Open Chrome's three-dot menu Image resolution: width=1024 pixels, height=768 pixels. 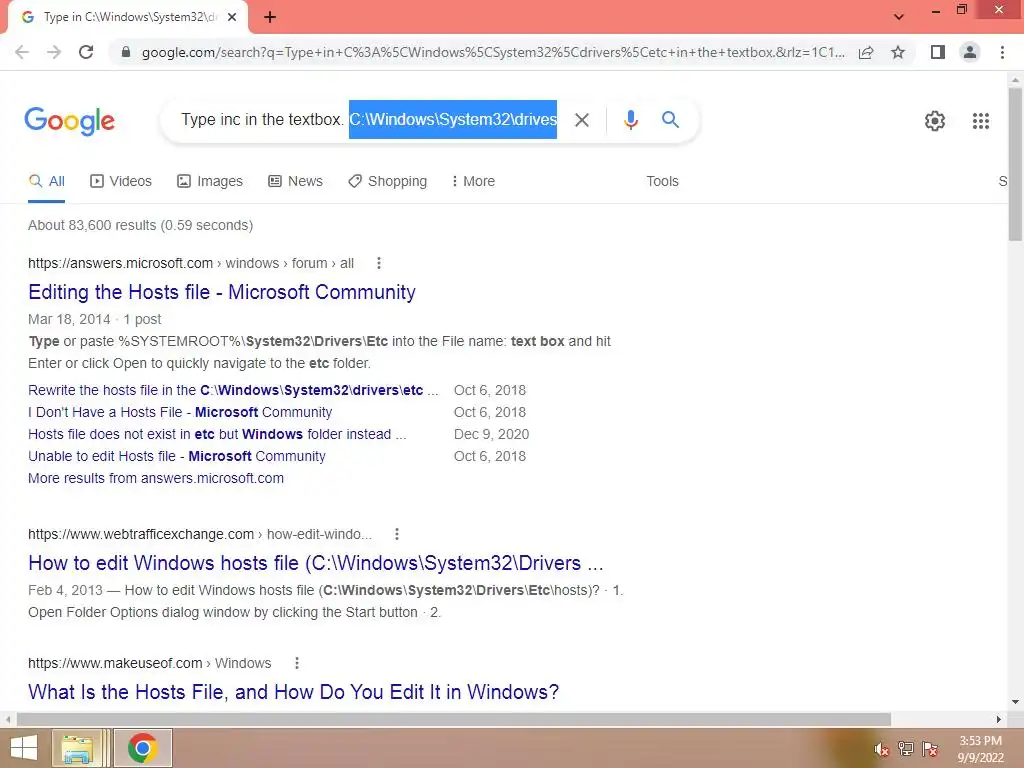pos(1002,52)
